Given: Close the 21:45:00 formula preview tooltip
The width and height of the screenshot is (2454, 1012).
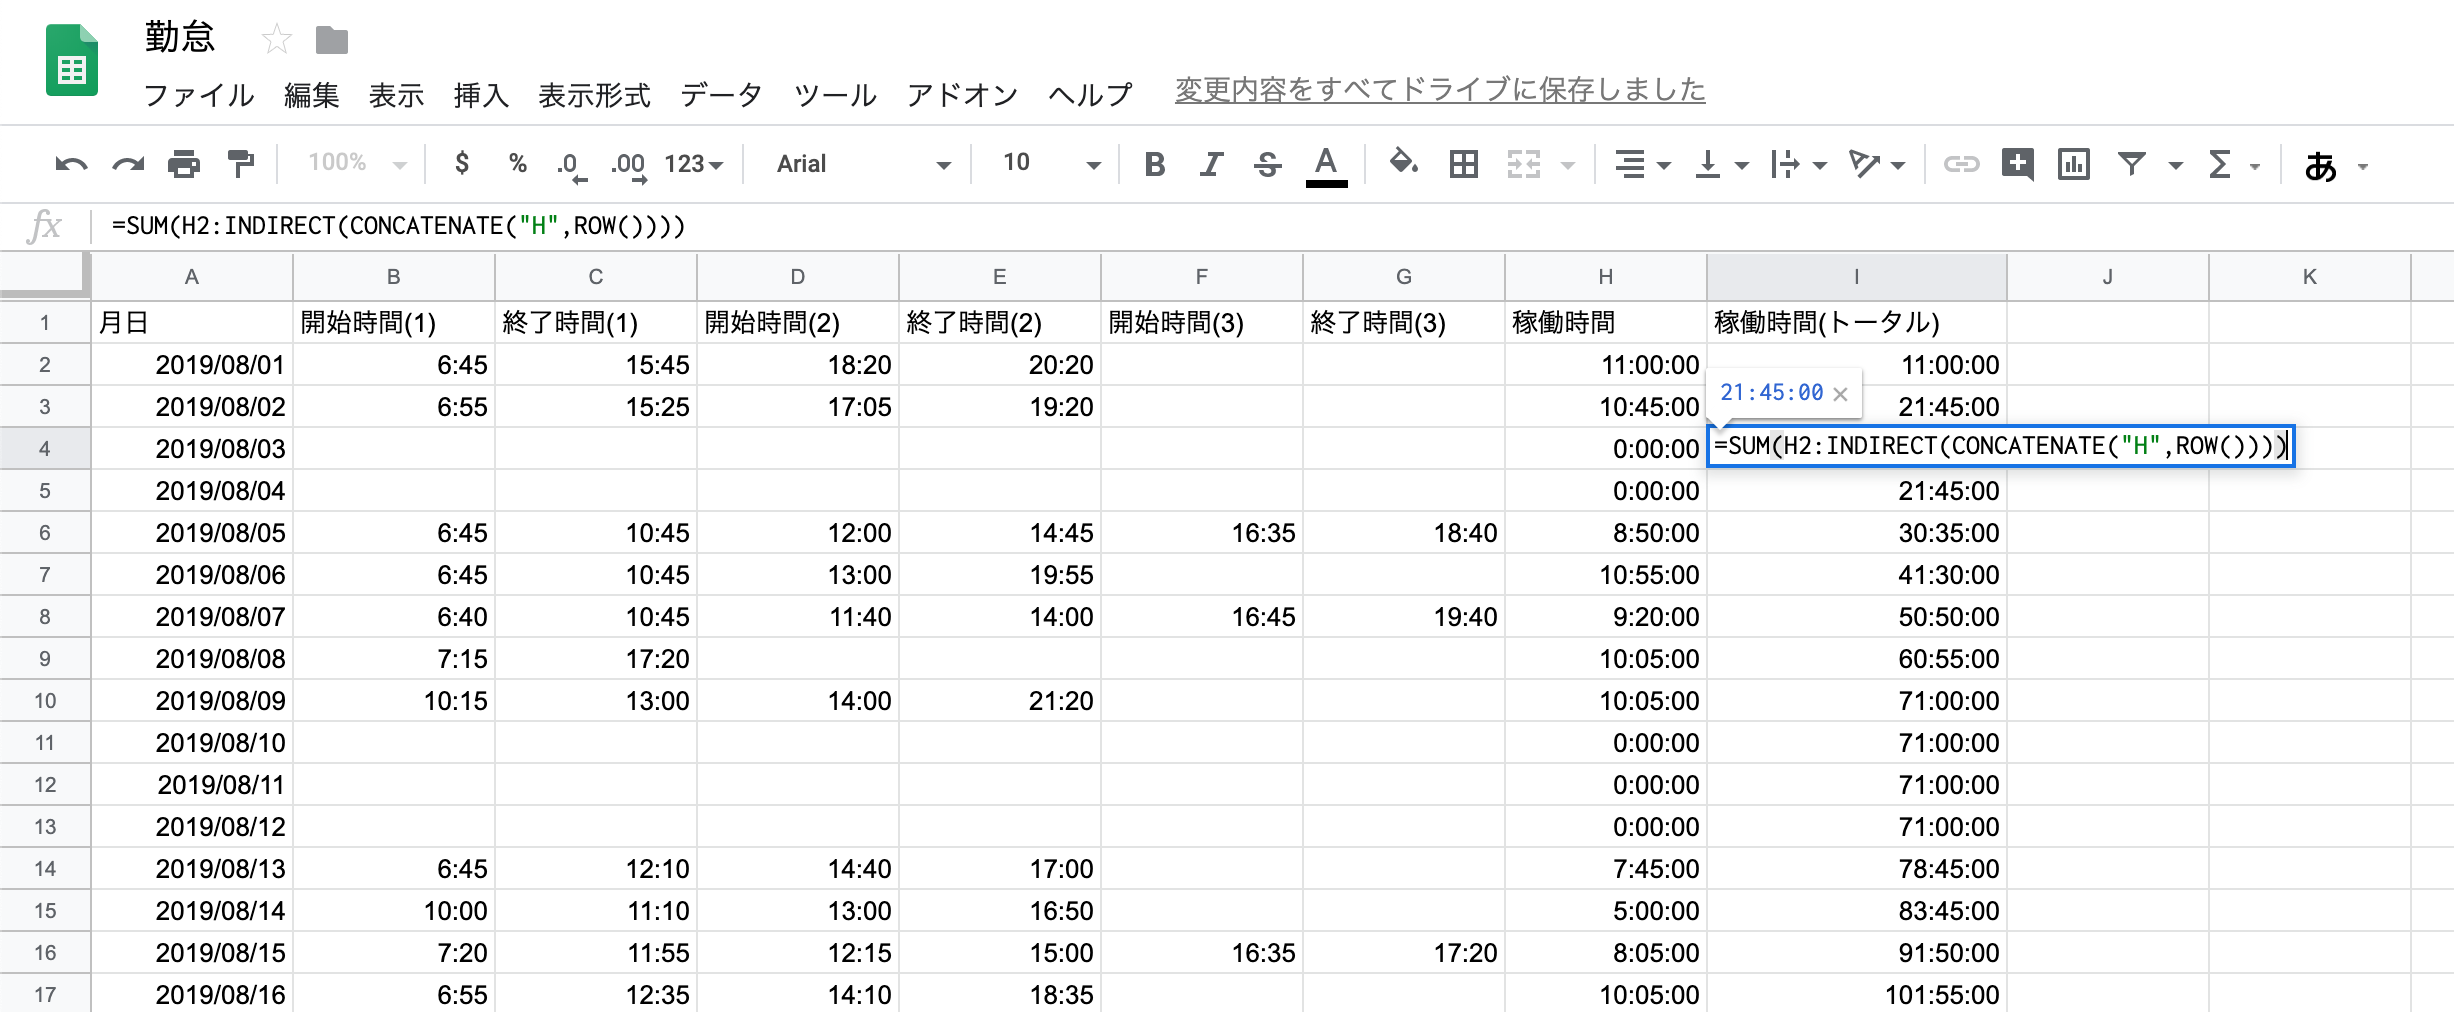Looking at the screenshot, I should click(1840, 394).
